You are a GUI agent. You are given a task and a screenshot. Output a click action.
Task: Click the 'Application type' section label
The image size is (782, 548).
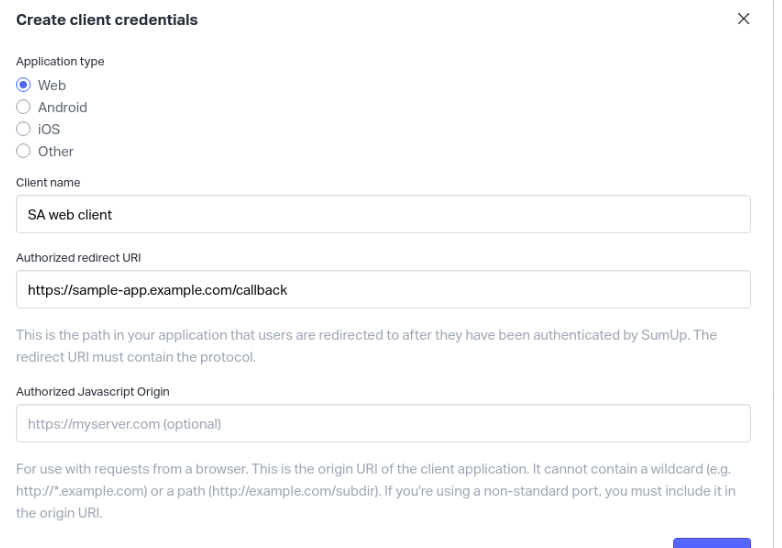[x=60, y=62]
